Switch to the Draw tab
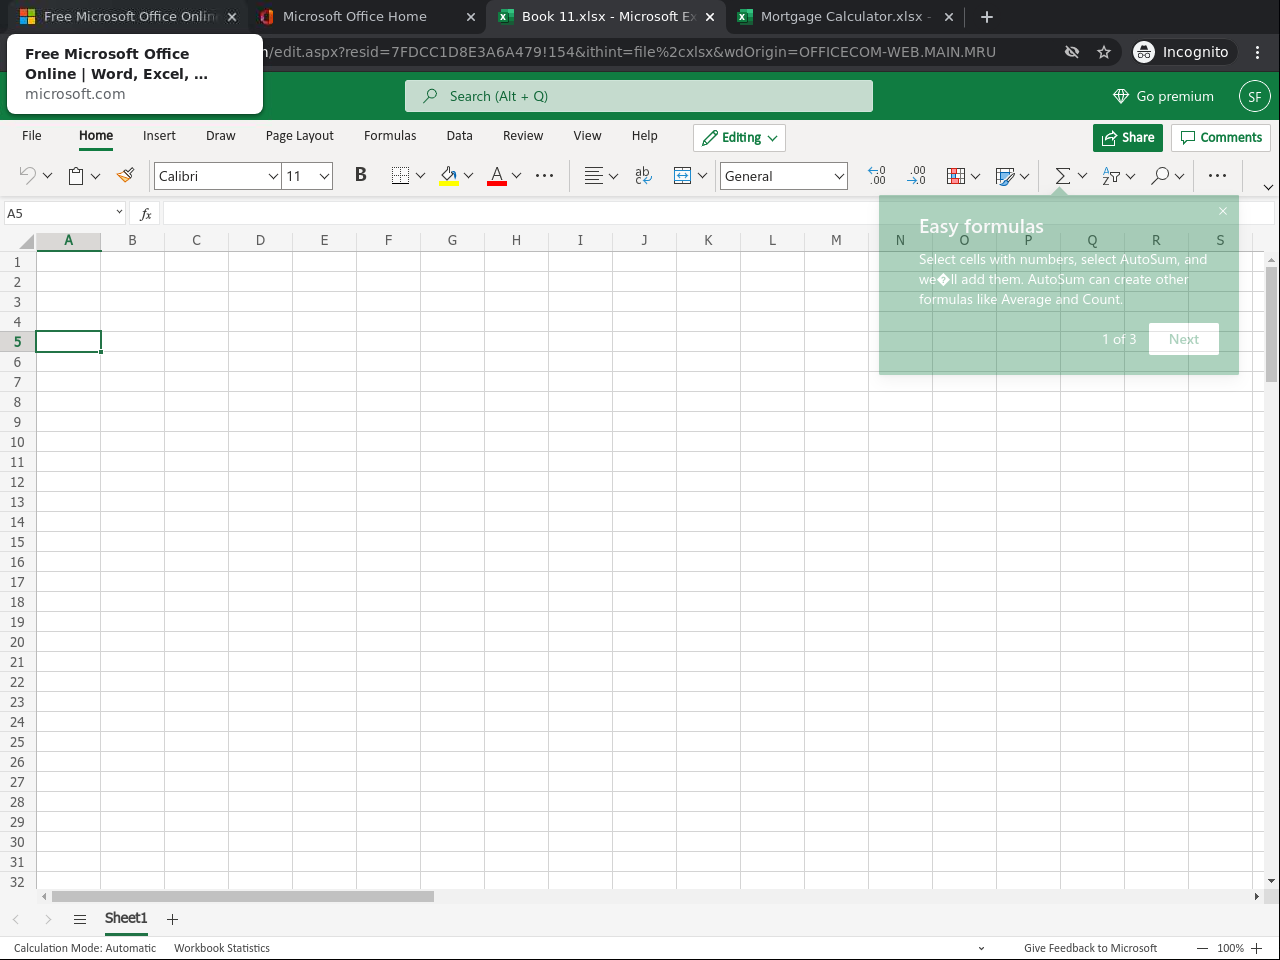1280x960 pixels. coord(221,136)
